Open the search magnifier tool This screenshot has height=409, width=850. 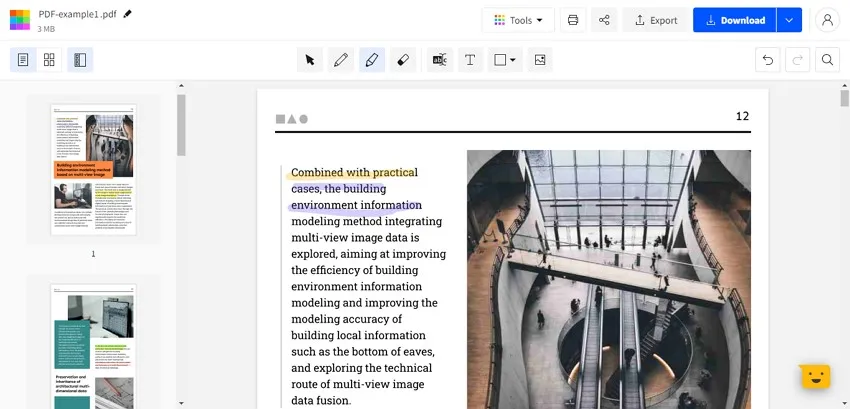[x=827, y=60]
